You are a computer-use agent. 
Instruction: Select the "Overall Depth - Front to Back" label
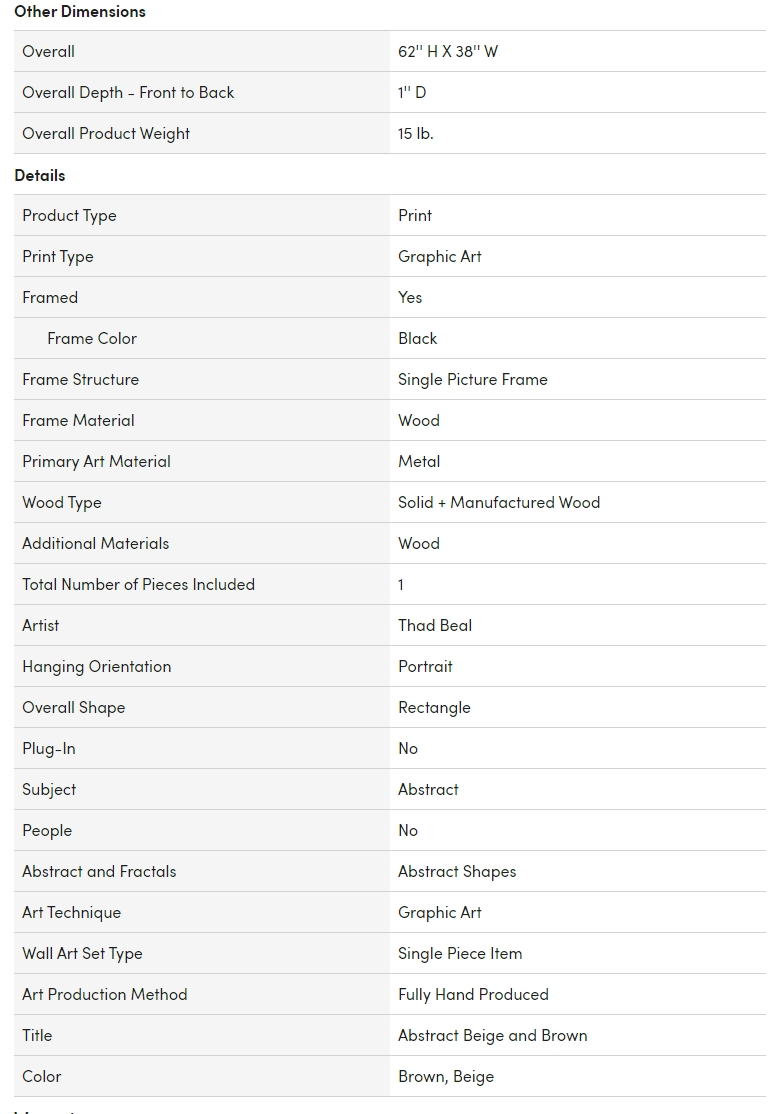click(x=128, y=93)
